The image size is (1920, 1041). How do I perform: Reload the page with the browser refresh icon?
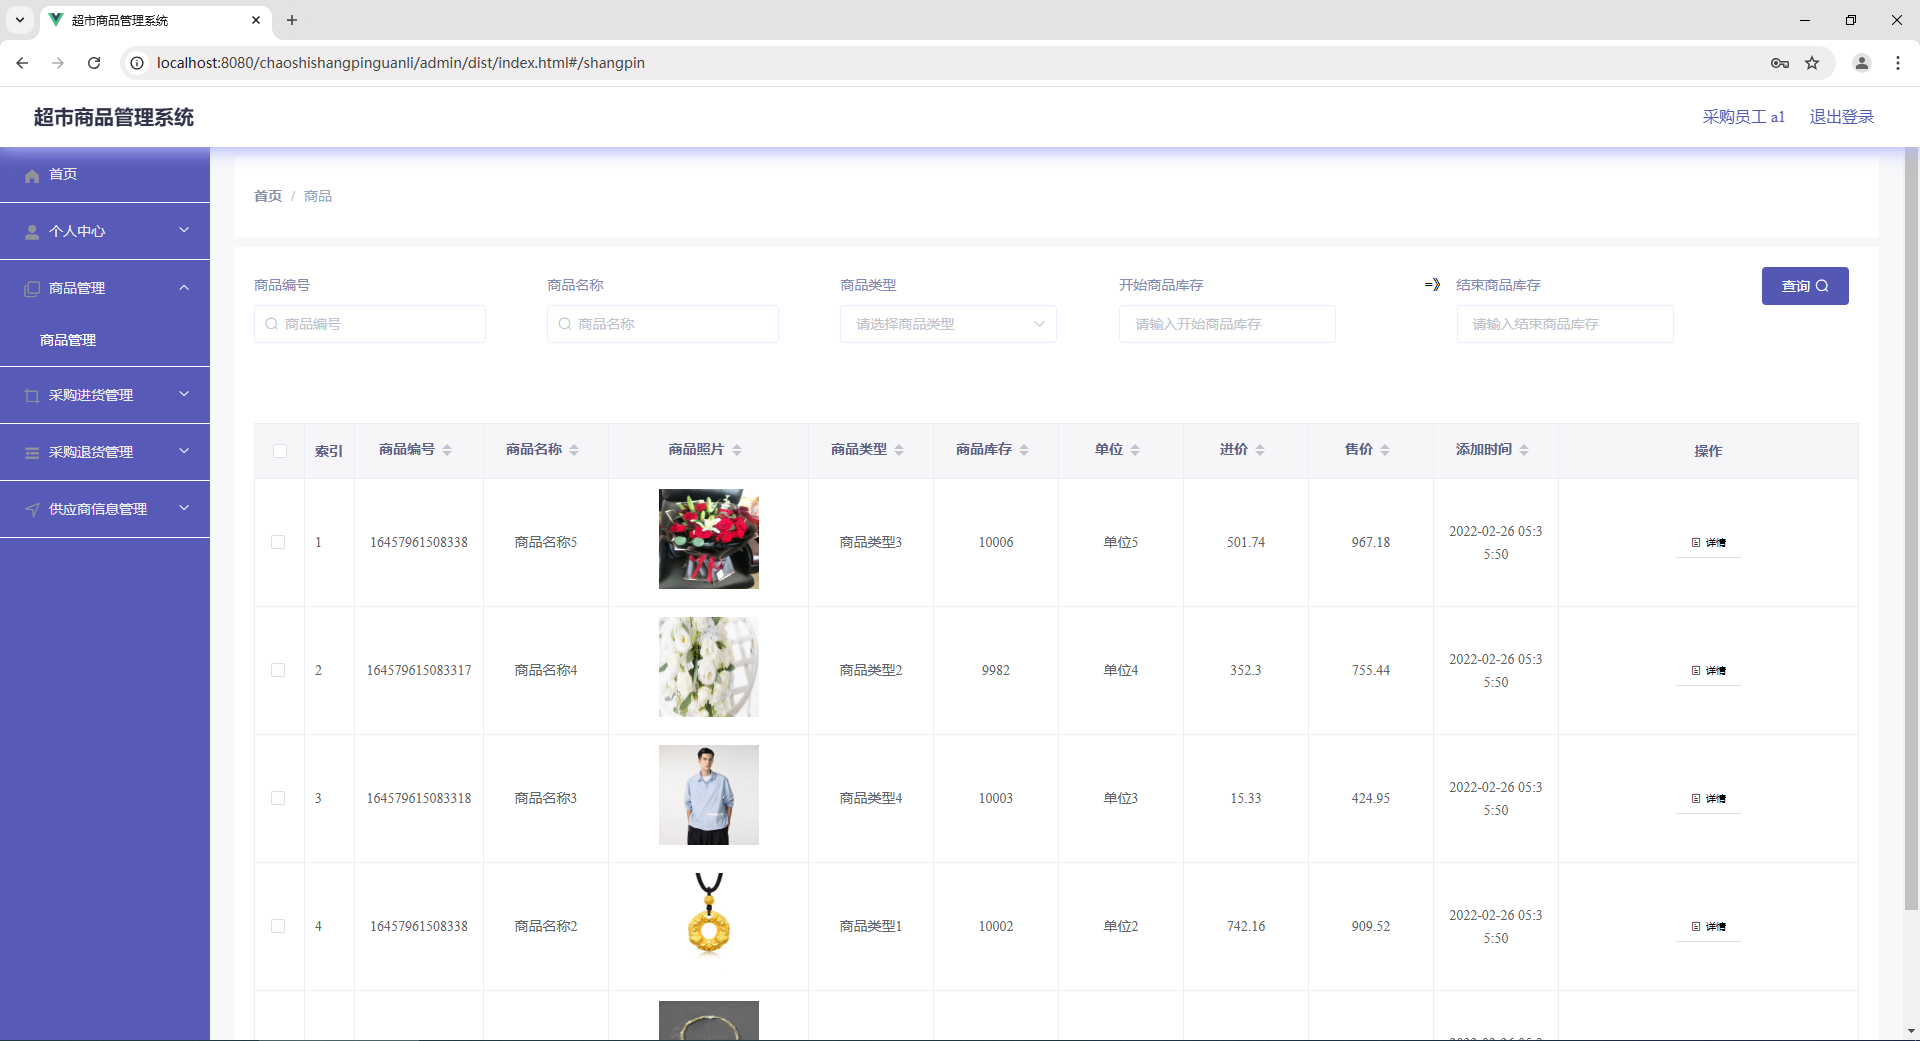[x=94, y=63]
